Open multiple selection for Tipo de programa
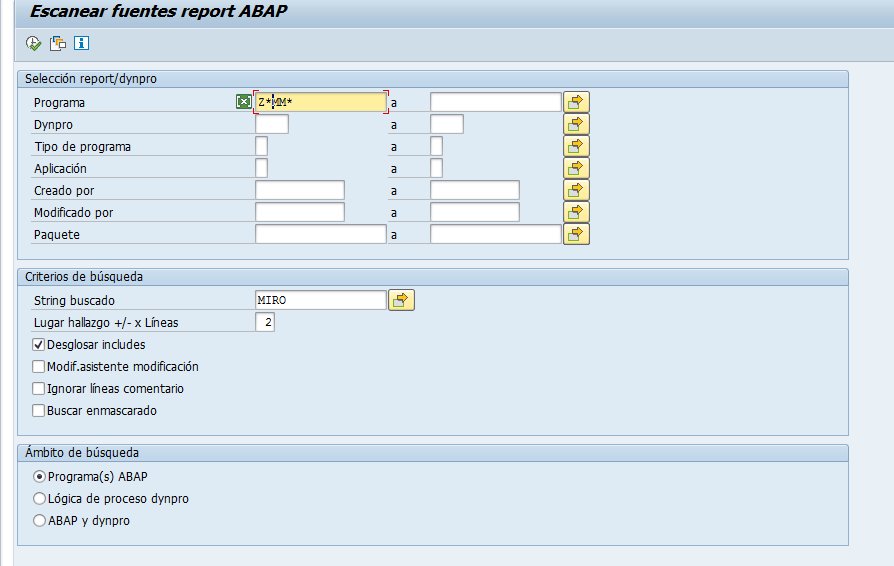Image resolution: width=894 pixels, height=566 pixels. [577, 146]
